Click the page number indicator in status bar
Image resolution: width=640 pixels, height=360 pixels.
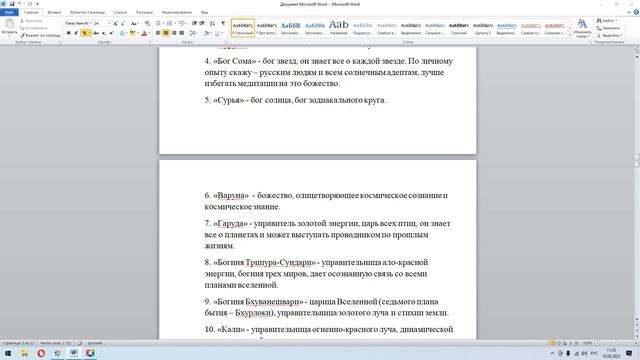point(18,343)
